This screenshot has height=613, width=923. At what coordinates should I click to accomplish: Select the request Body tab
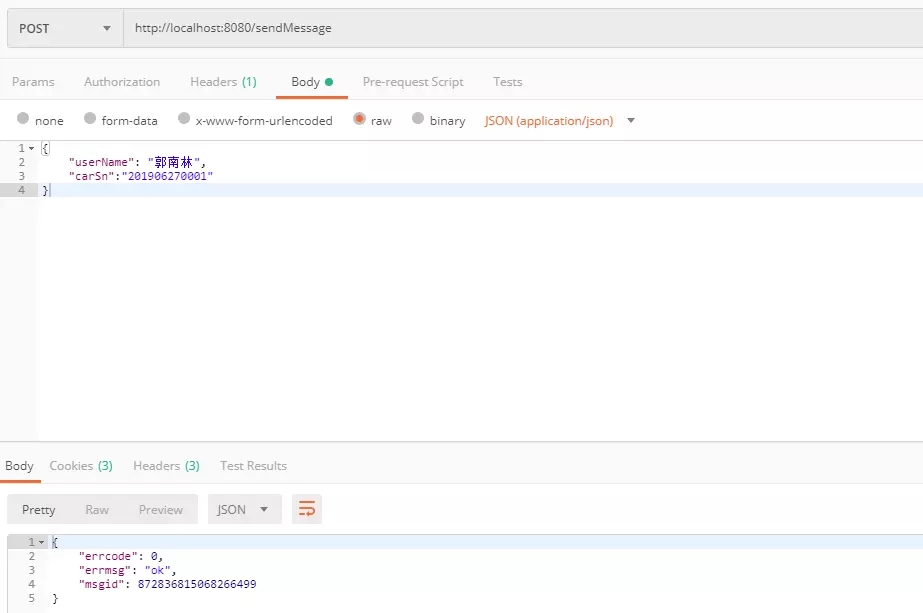[312, 82]
